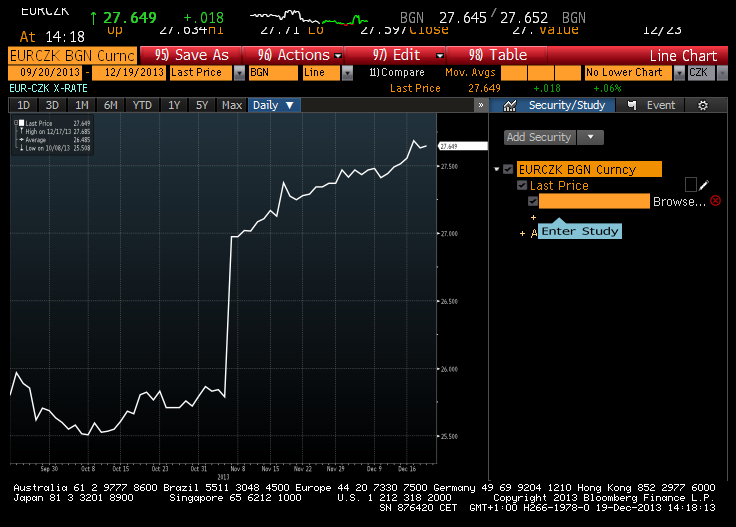The width and height of the screenshot is (736, 527).
Task: Switch to the Security/Study tab
Action: point(552,106)
